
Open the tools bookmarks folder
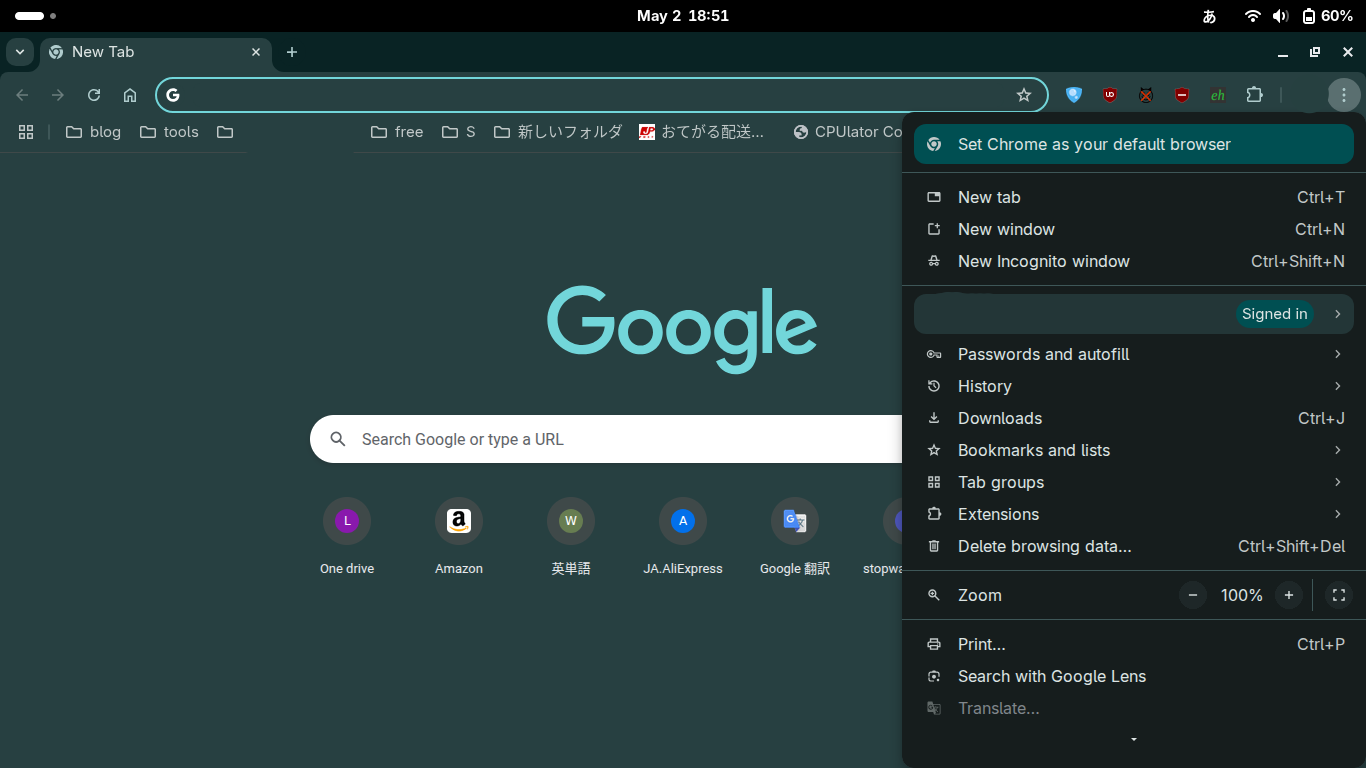pyautogui.click(x=169, y=132)
